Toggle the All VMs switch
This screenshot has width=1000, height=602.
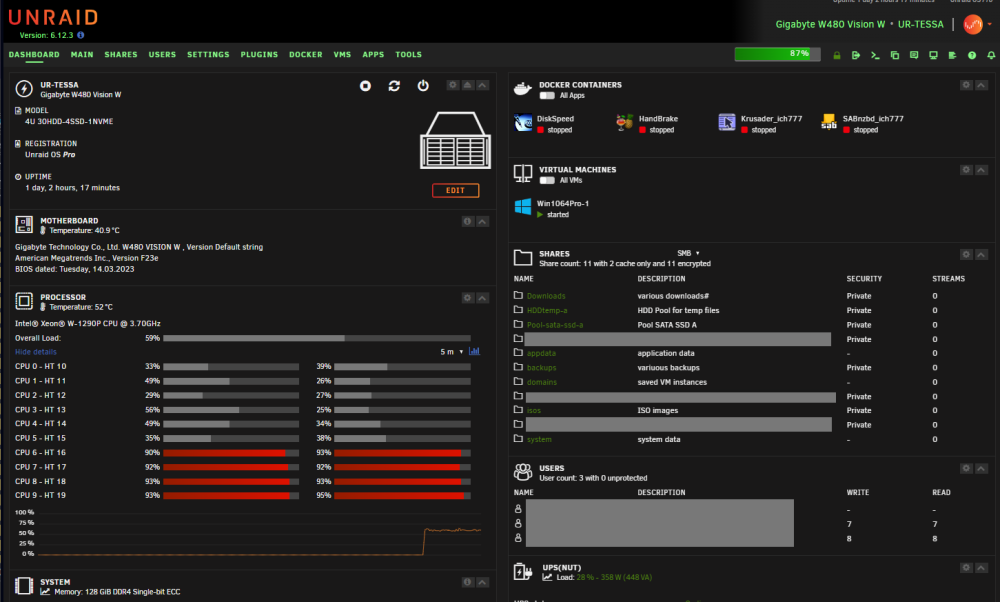[x=547, y=180]
